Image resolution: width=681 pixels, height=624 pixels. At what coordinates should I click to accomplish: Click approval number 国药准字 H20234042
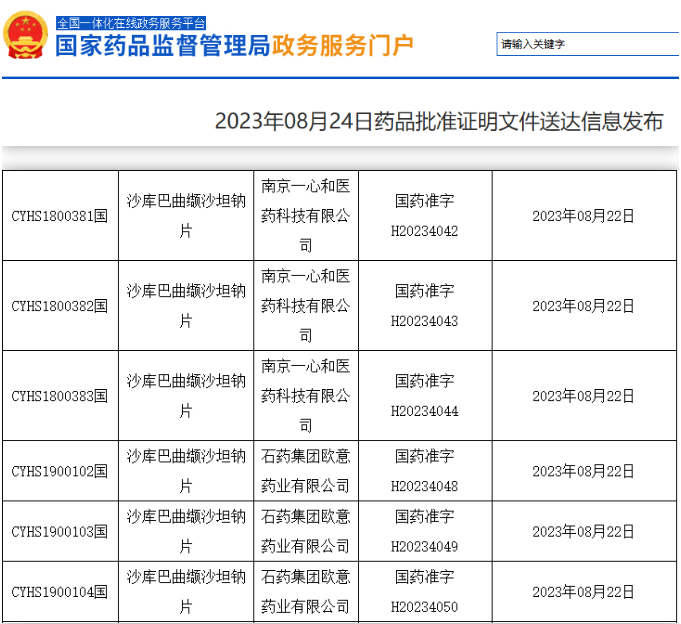tap(424, 216)
